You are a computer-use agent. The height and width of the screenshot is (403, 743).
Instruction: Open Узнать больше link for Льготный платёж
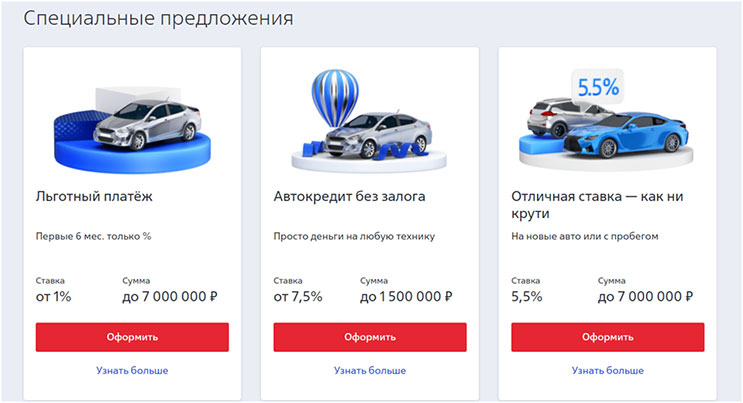[132, 370]
